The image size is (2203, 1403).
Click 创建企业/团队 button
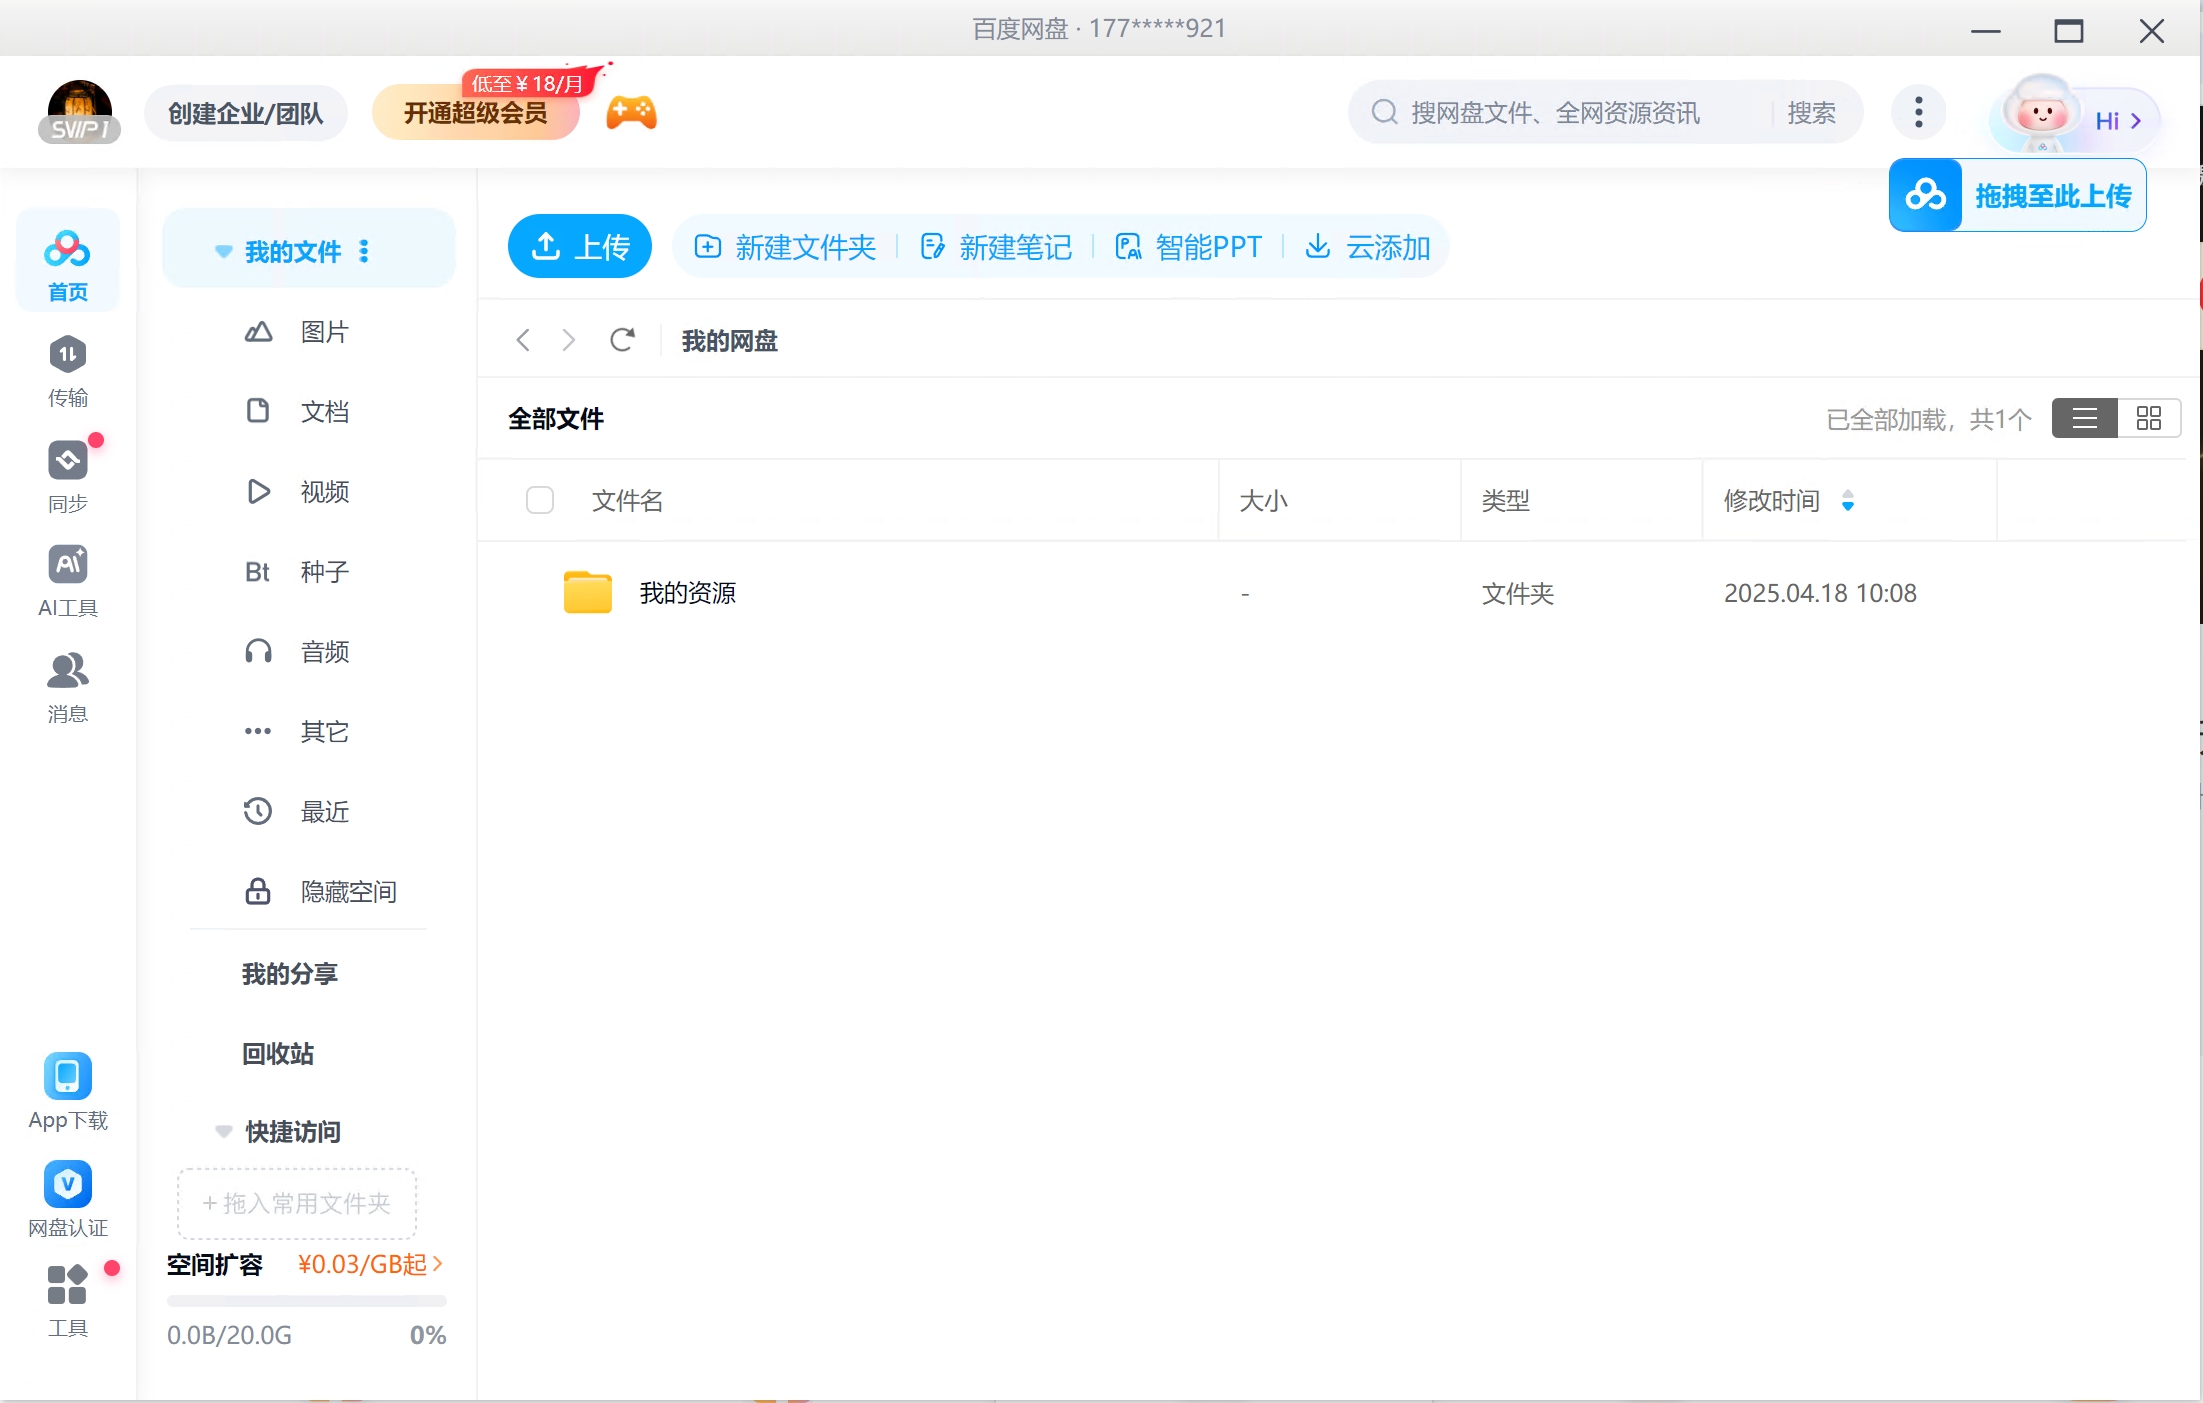point(246,113)
